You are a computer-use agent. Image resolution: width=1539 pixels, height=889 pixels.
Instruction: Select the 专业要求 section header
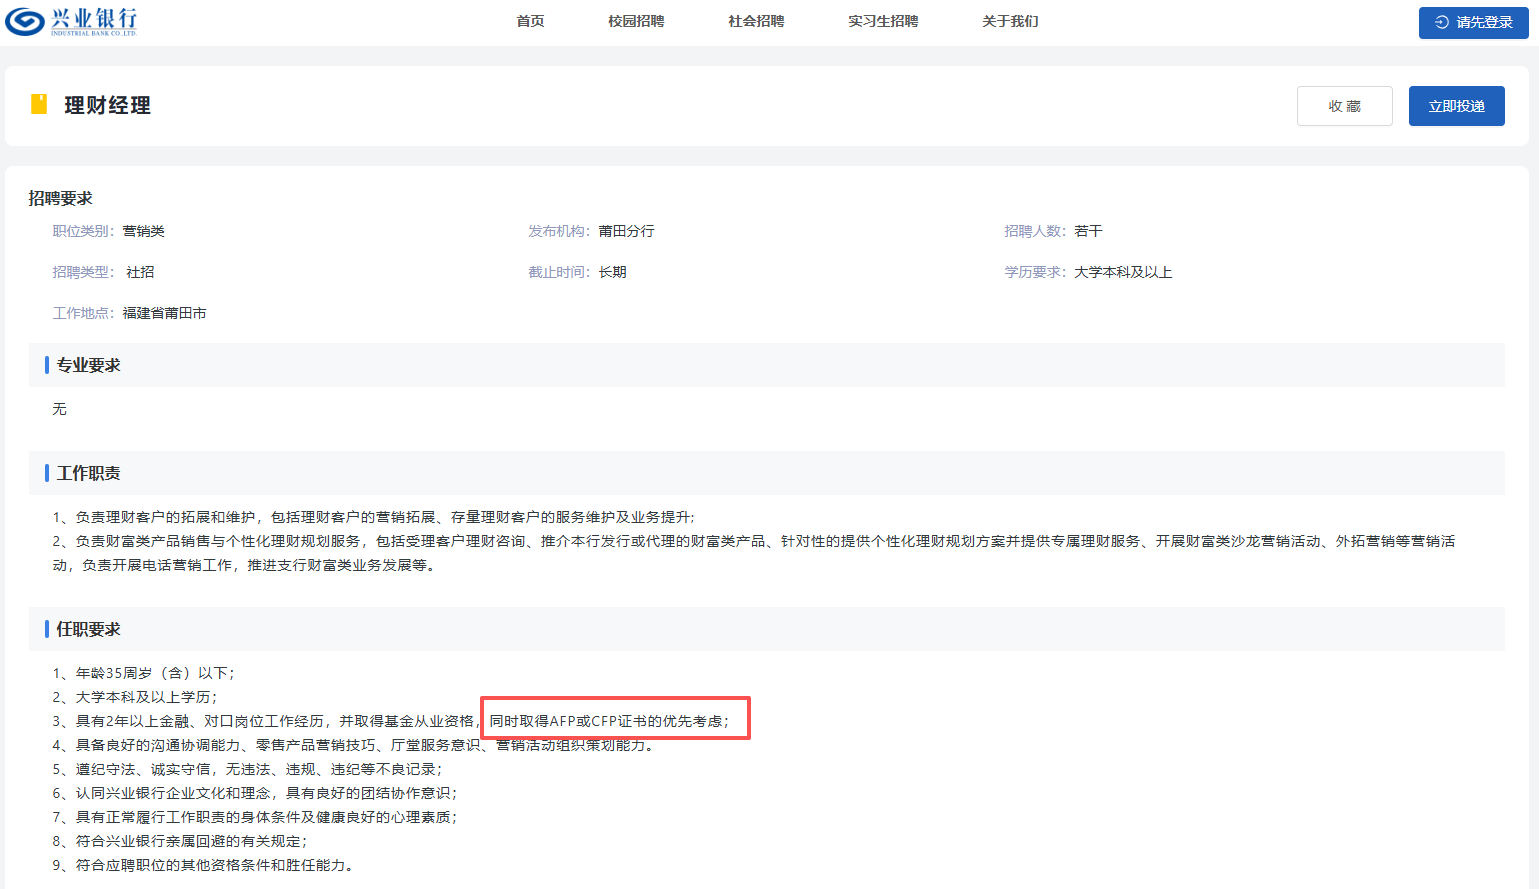pyautogui.click(x=88, y=365)
